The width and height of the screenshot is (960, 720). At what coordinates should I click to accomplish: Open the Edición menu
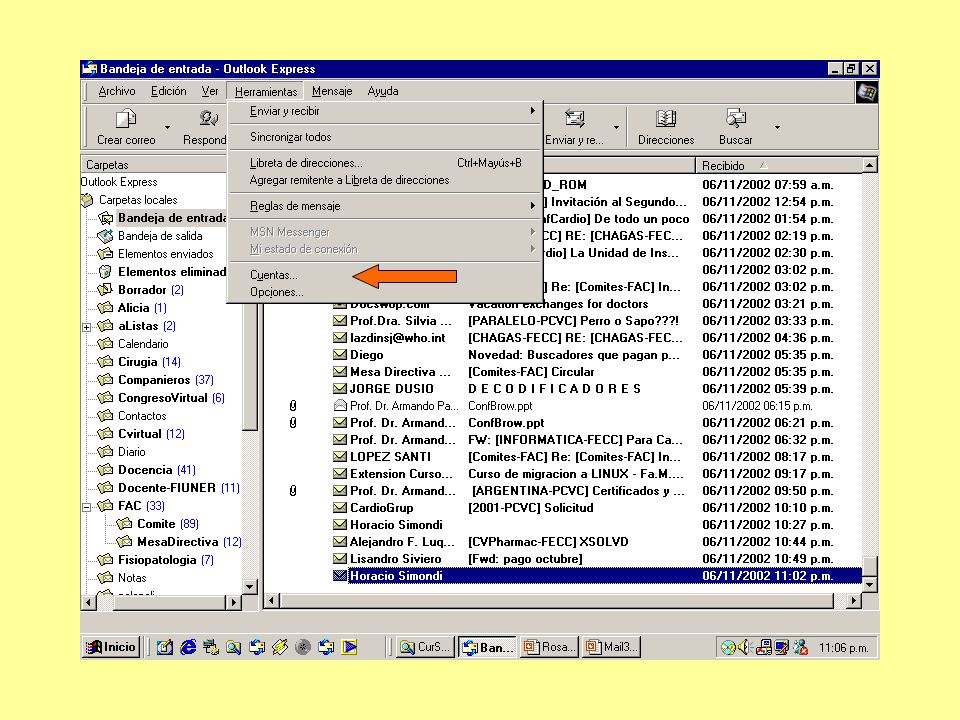coord(168,91)
